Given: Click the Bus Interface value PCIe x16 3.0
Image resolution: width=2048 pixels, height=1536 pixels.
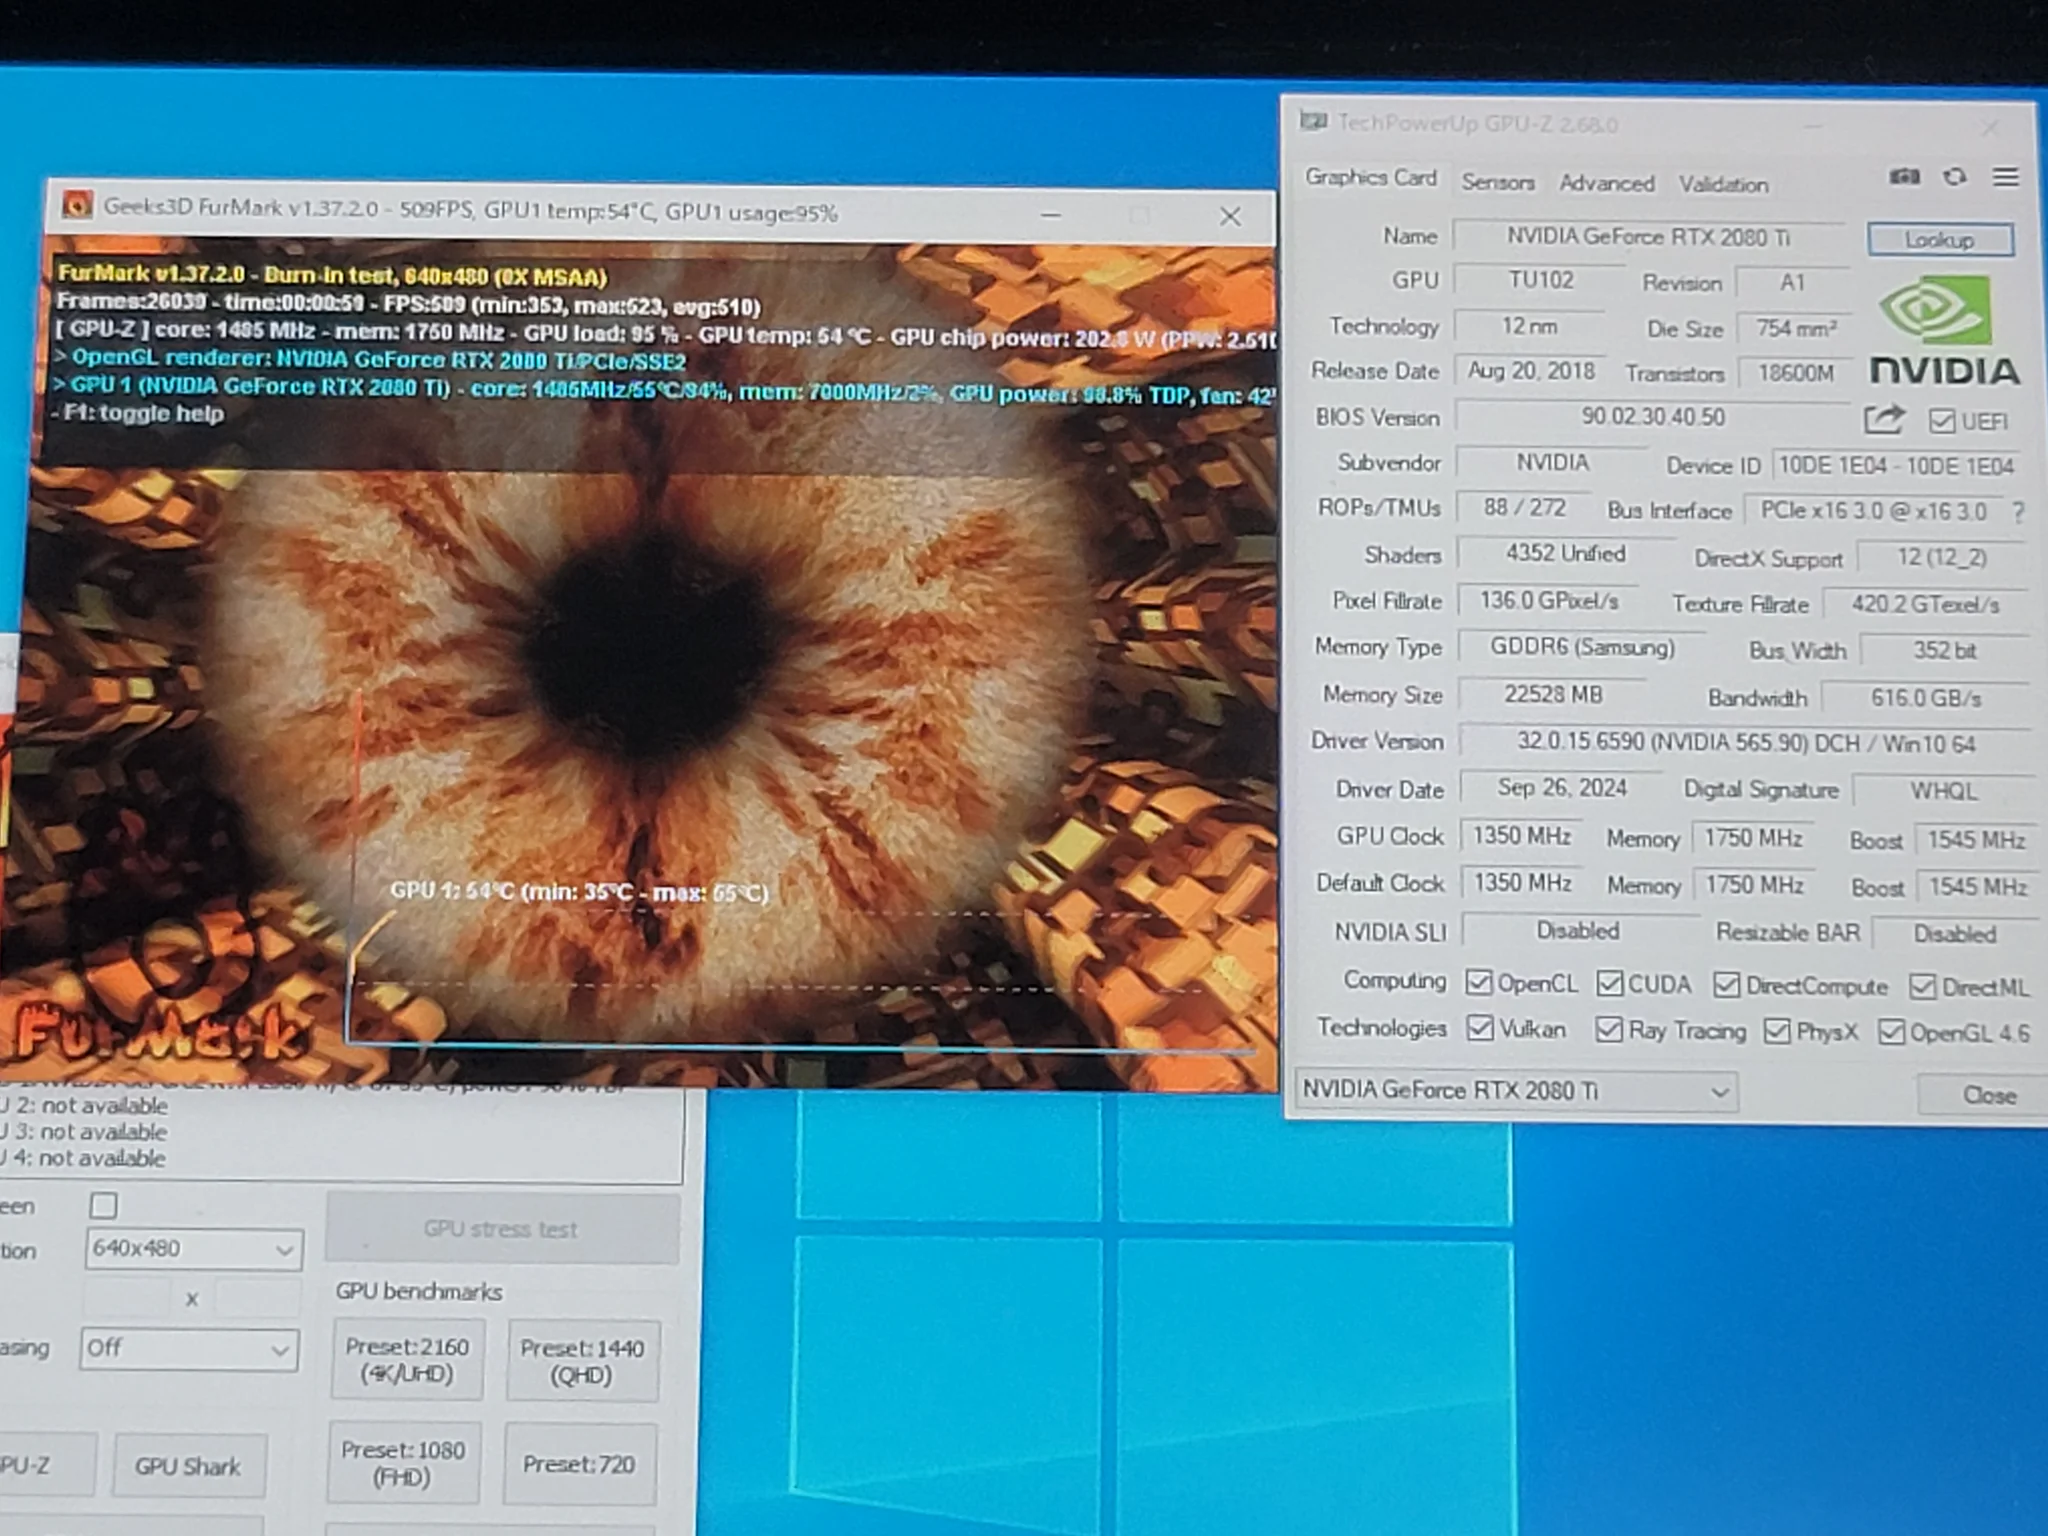Looking at the screenshot, I should point(1873,512).
